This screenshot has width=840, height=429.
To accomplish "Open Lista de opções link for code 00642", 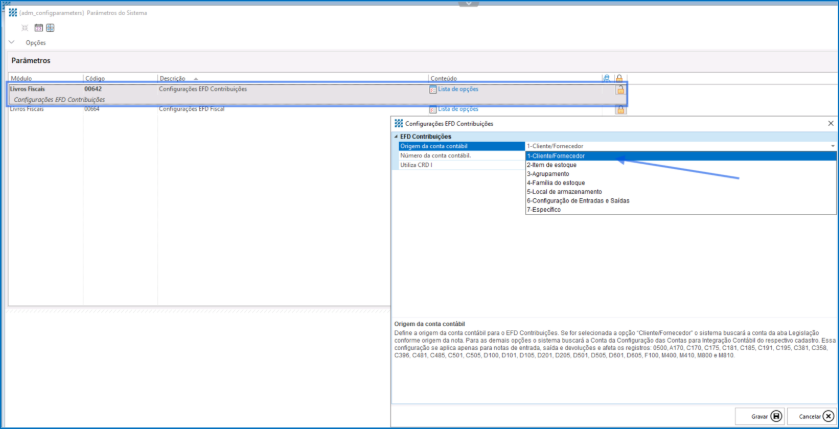I will pyautogui.click(x=458, y=89).
